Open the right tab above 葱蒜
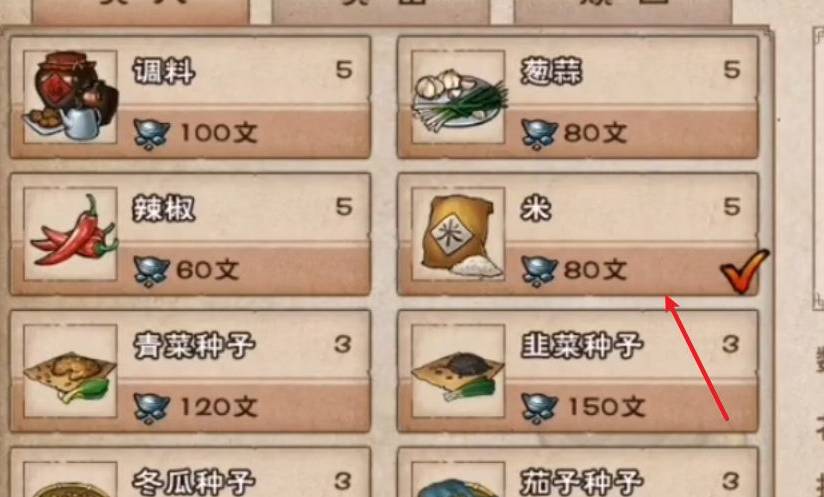Image resolution: width=824 pixels, height=497 pixels. (x=622, y=11)
